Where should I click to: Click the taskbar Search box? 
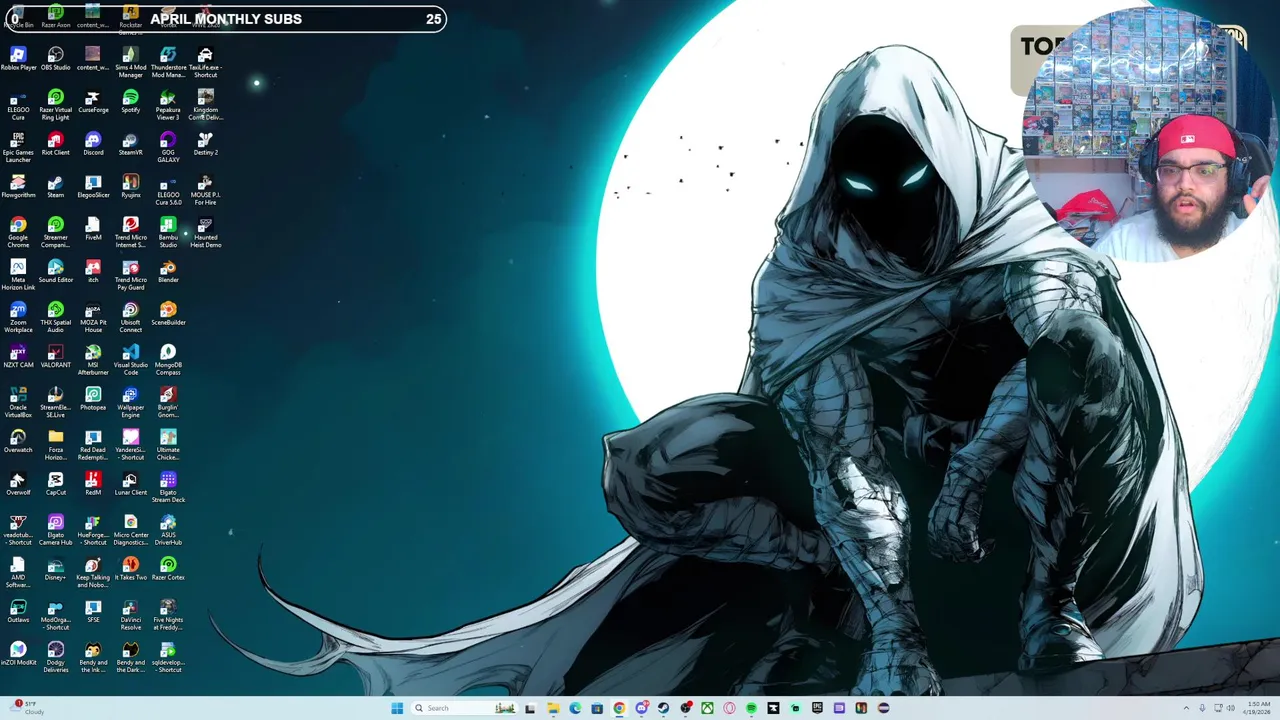(465, 708)
